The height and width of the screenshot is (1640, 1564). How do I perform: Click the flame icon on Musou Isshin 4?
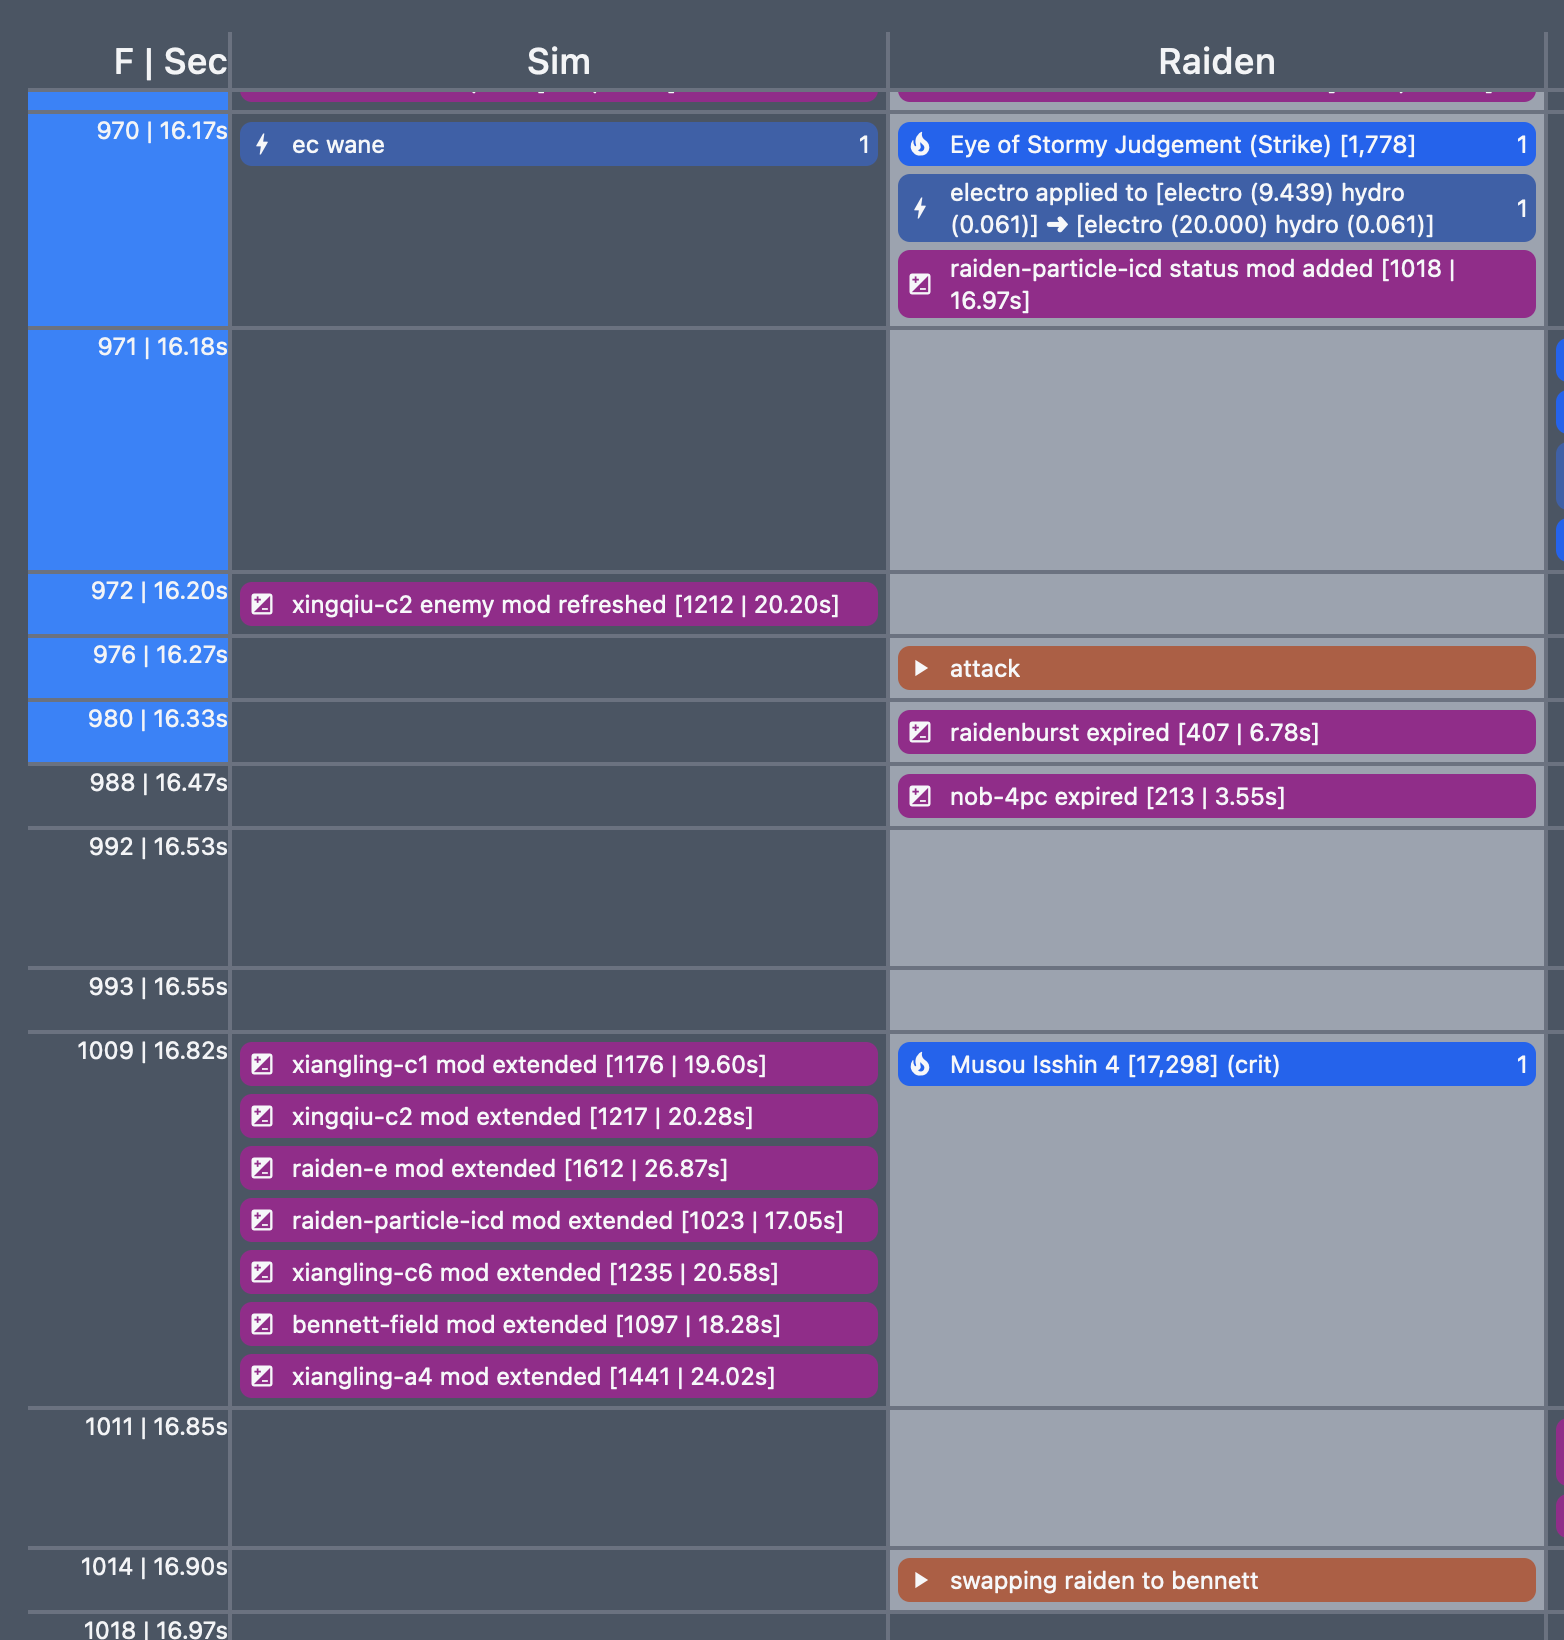tap(920, 1065)
